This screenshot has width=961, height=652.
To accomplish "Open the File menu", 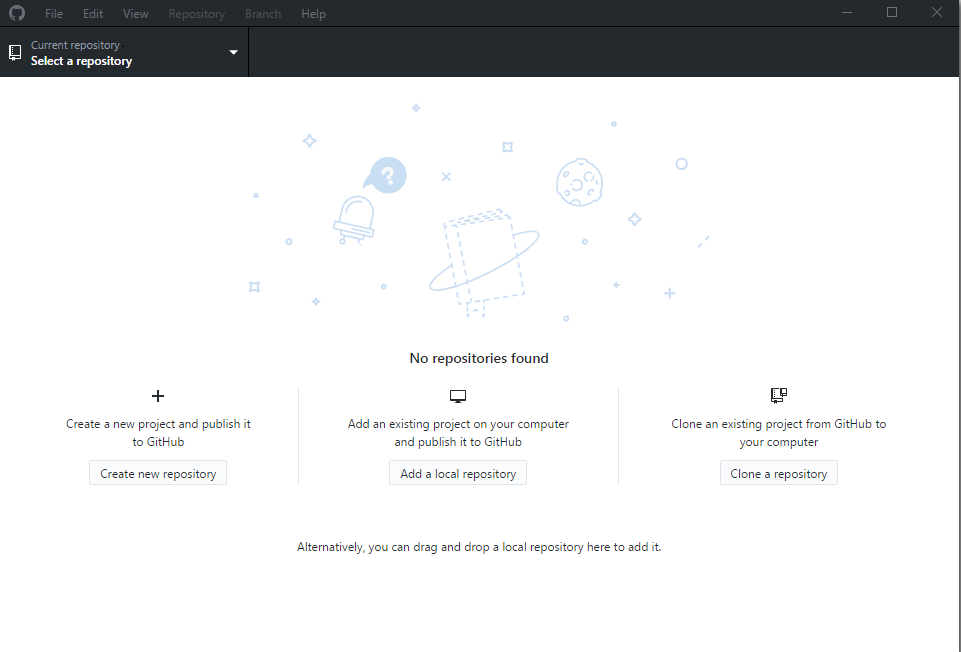I will (x=53, y=13).
